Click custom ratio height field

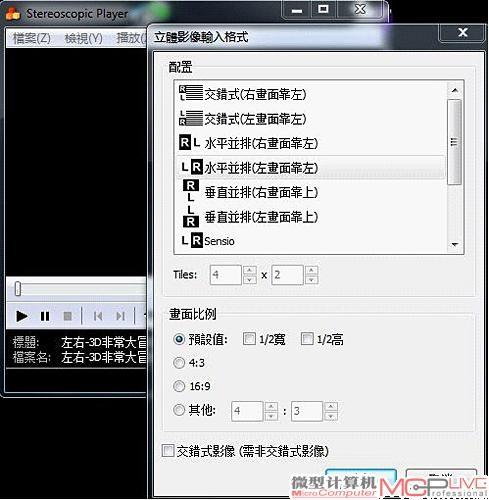click(x=307, y=411)
